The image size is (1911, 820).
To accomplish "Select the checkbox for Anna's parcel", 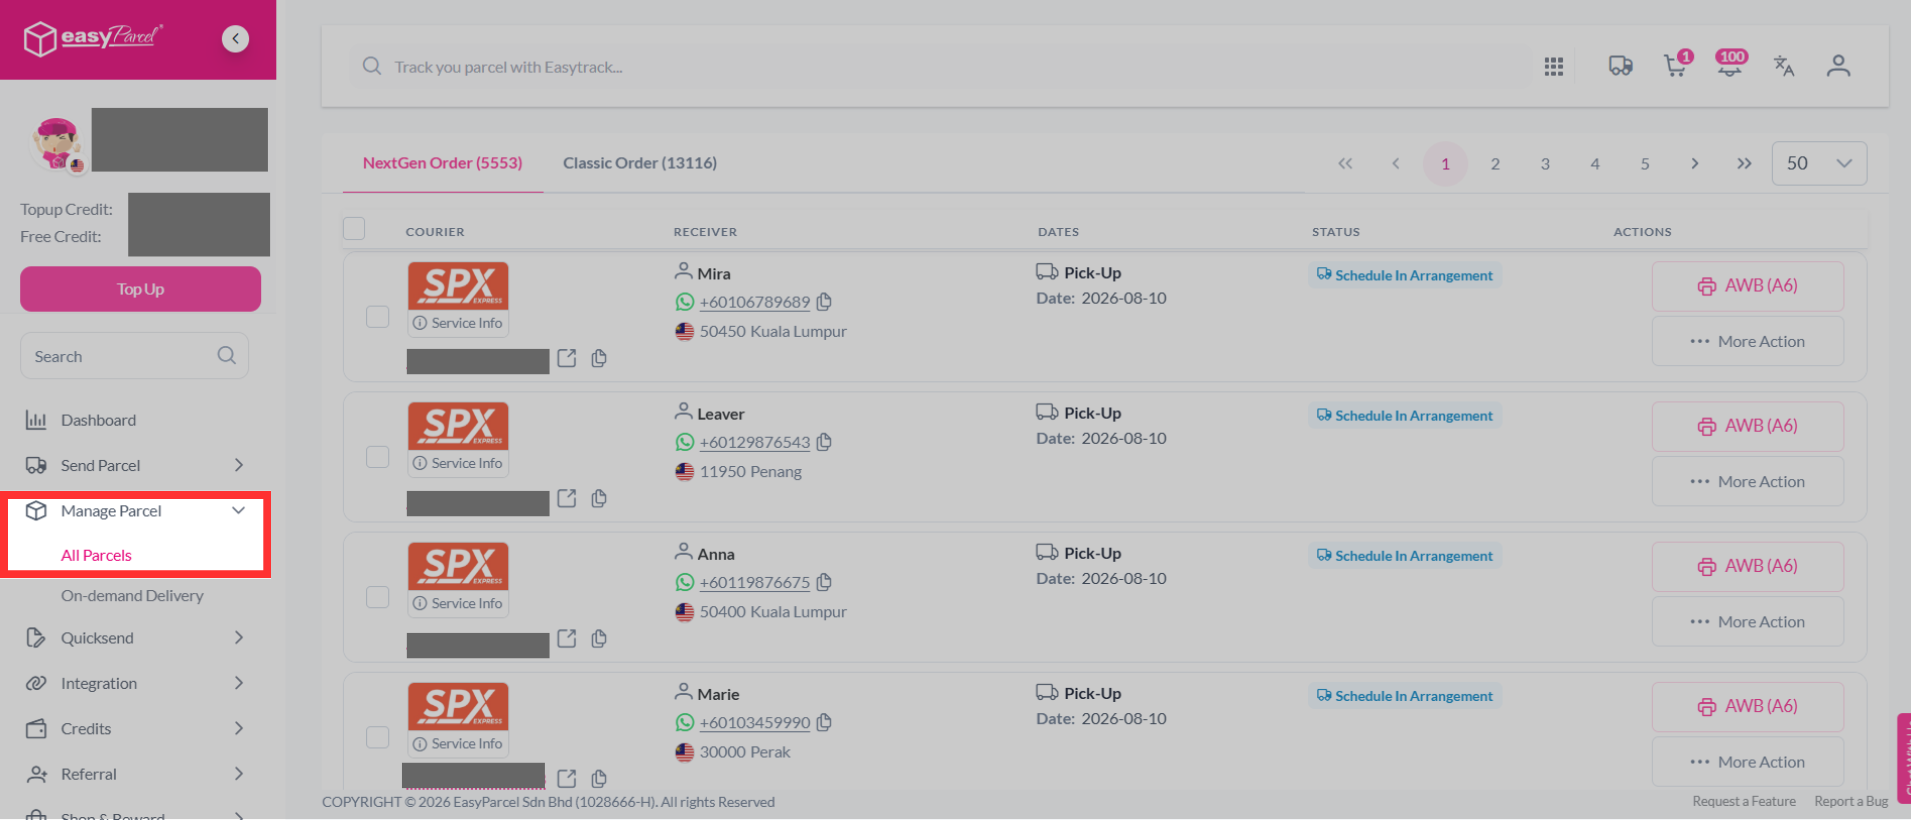I will pyautogui.click(x=377, y=596).
